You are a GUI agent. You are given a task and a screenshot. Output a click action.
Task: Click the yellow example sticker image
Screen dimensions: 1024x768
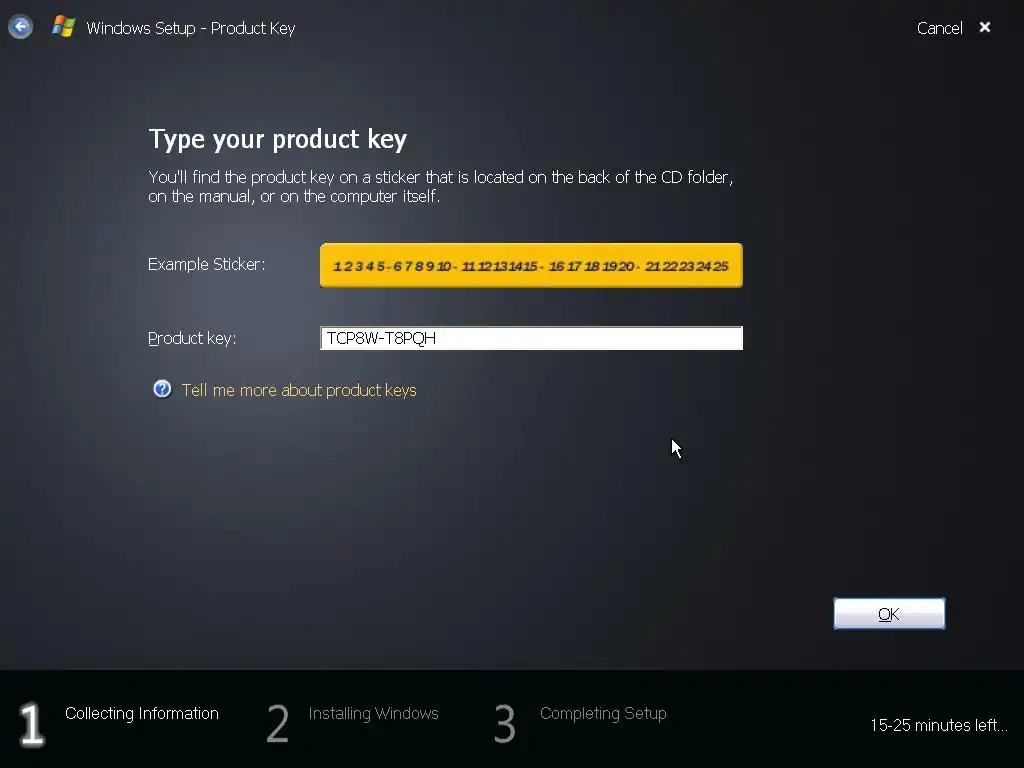tap(531, 265)
